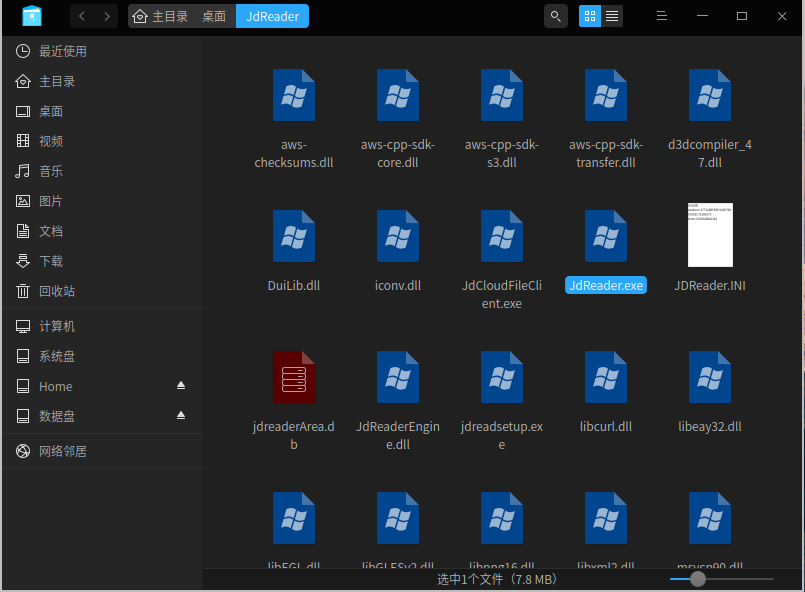805x592 pixels.
Task: Open 文档 folder in the sidebar
Action: pos(102,231)
